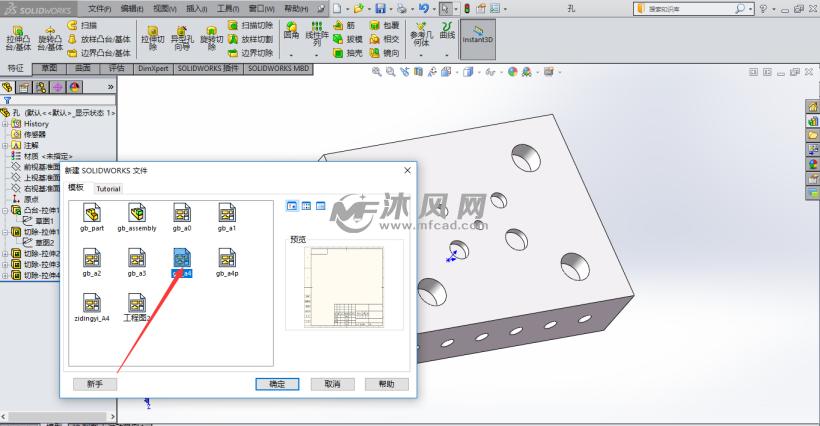
Task: Open the 工具 Tools menu
Action: coord(228,9)
